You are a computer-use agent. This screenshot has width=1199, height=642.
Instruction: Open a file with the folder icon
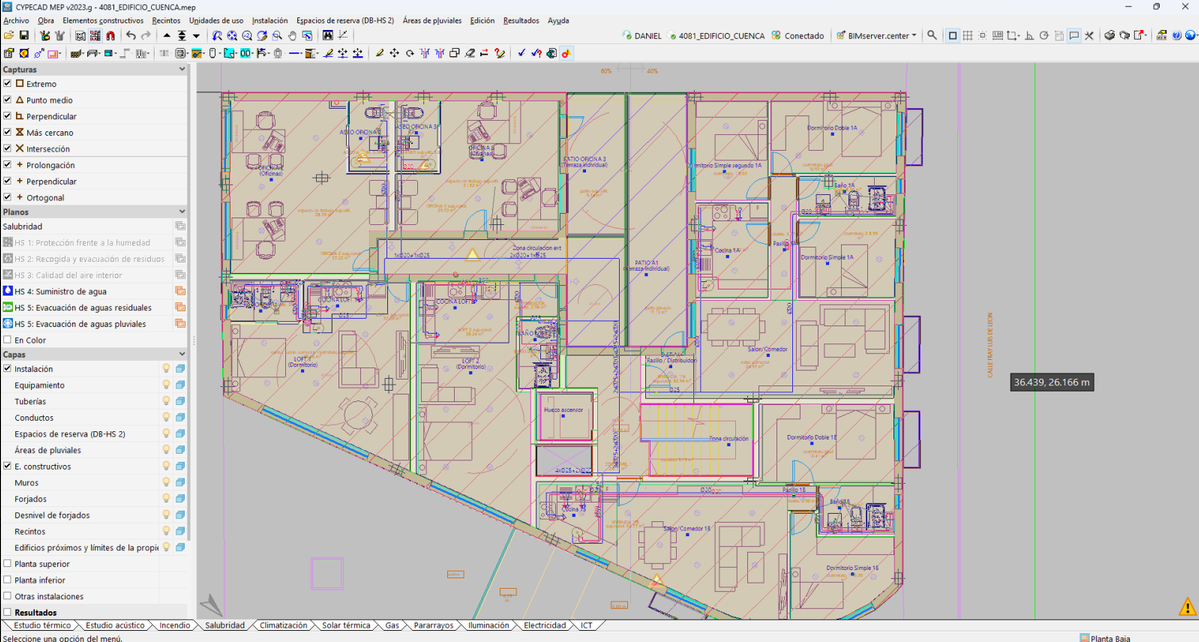click(x=8, y=35)
